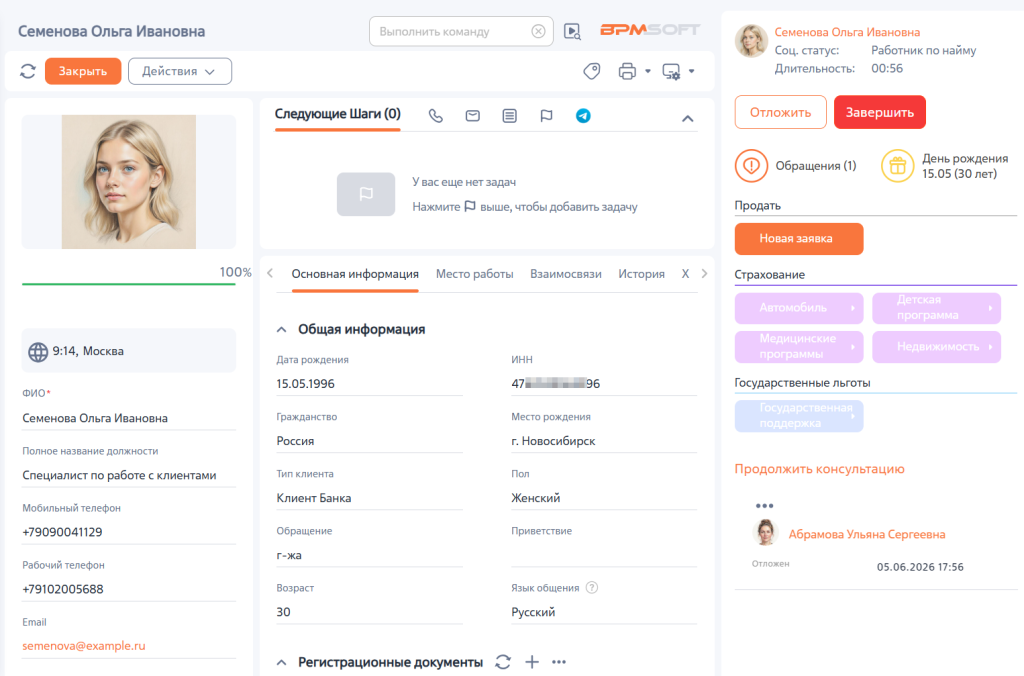
Task: Click Абрамова Ульяна Сергеевна avatar
Action: 765,532
